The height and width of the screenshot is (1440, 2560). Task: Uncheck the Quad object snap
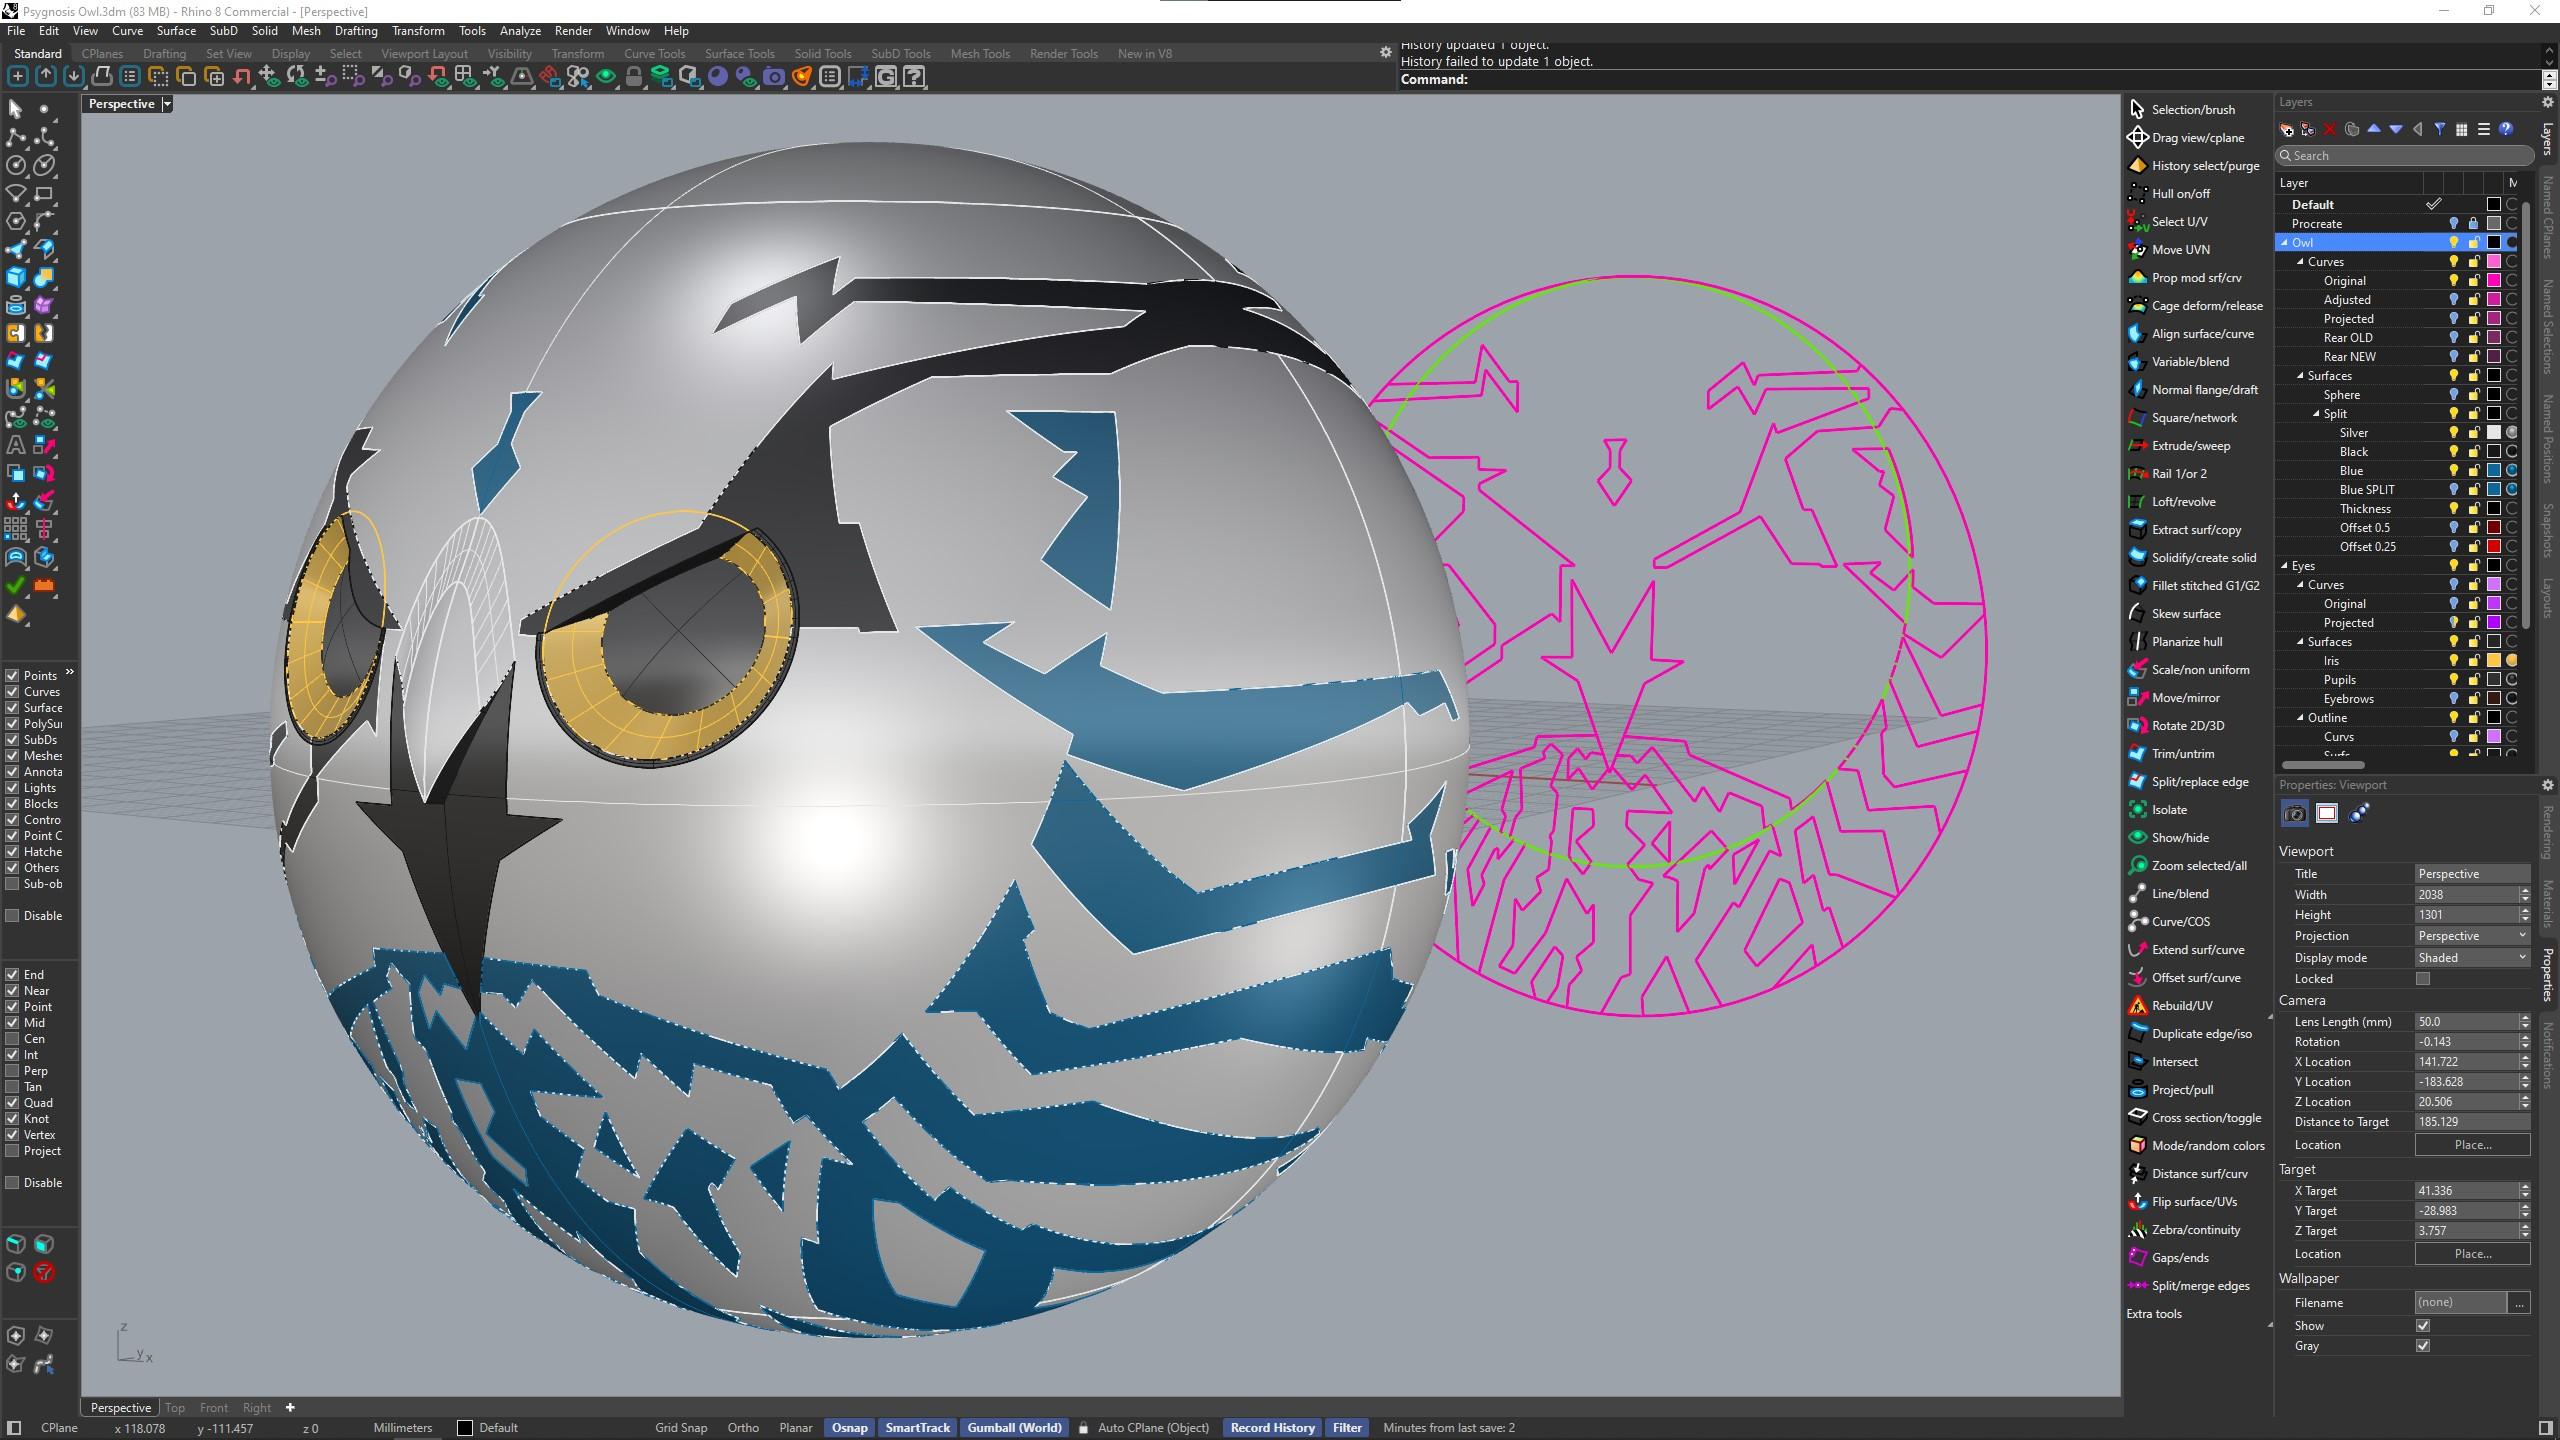pos(13,1103)
